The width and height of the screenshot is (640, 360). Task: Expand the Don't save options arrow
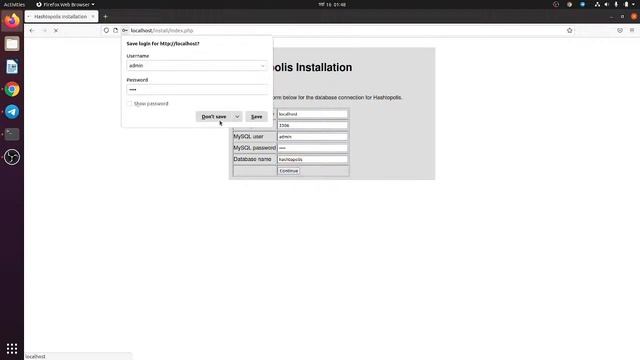pyautogui.click(x=237, y=117)
